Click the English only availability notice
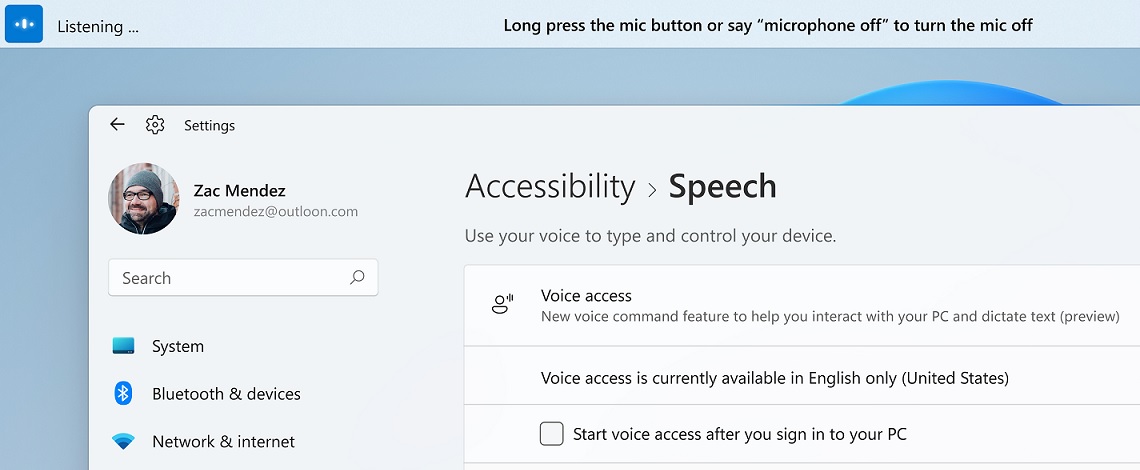The height and width of the screenshot is (470, 1140). (775, 378)
